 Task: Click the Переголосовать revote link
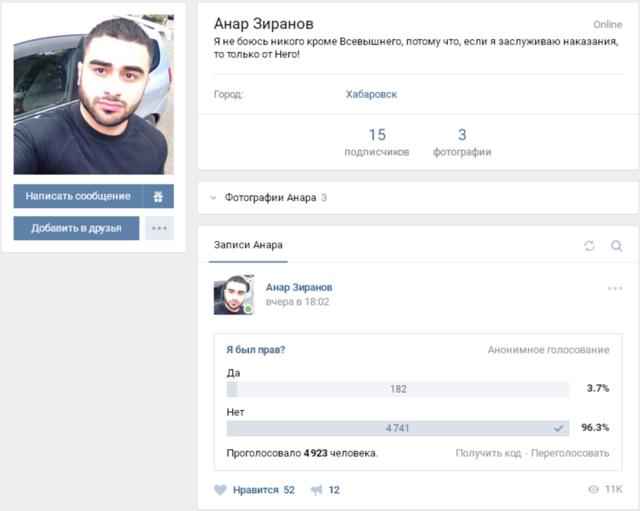[x=570, y=453]
